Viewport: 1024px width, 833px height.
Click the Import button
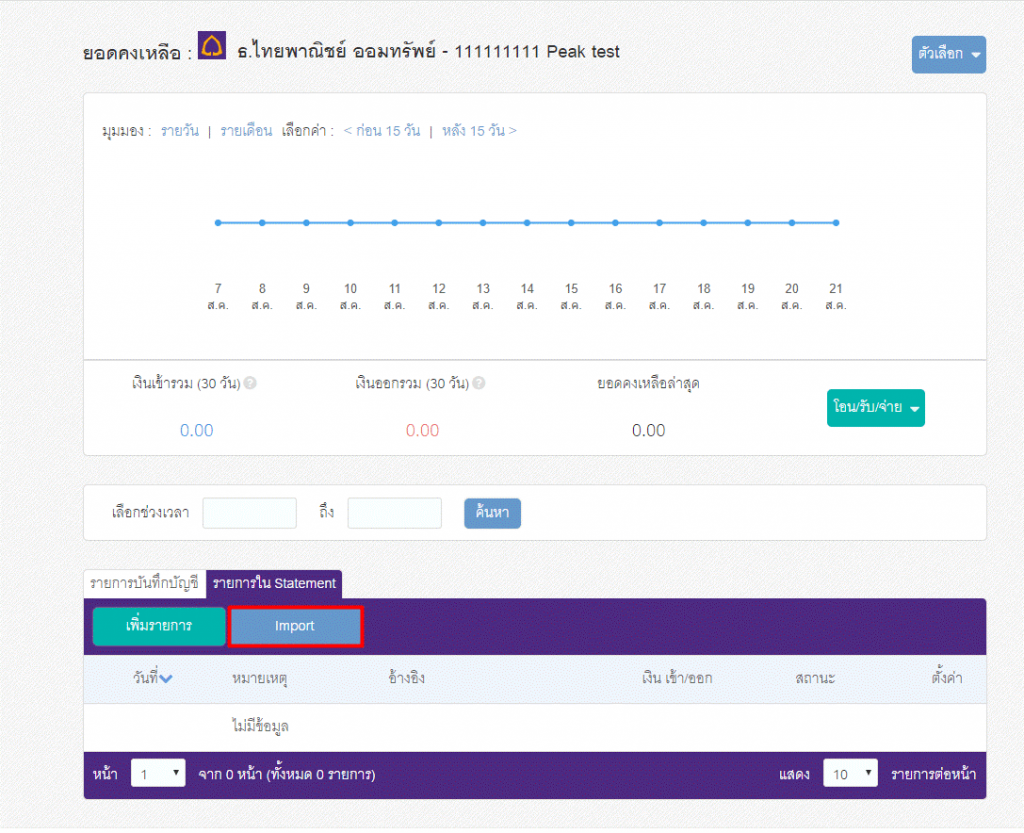tap(295, 626)
